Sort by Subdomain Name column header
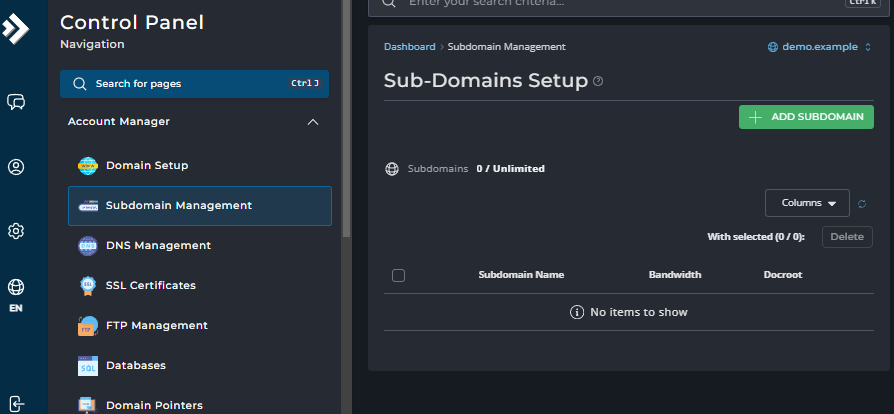Screen dimensions: 894x414 (x=521, y=275)
